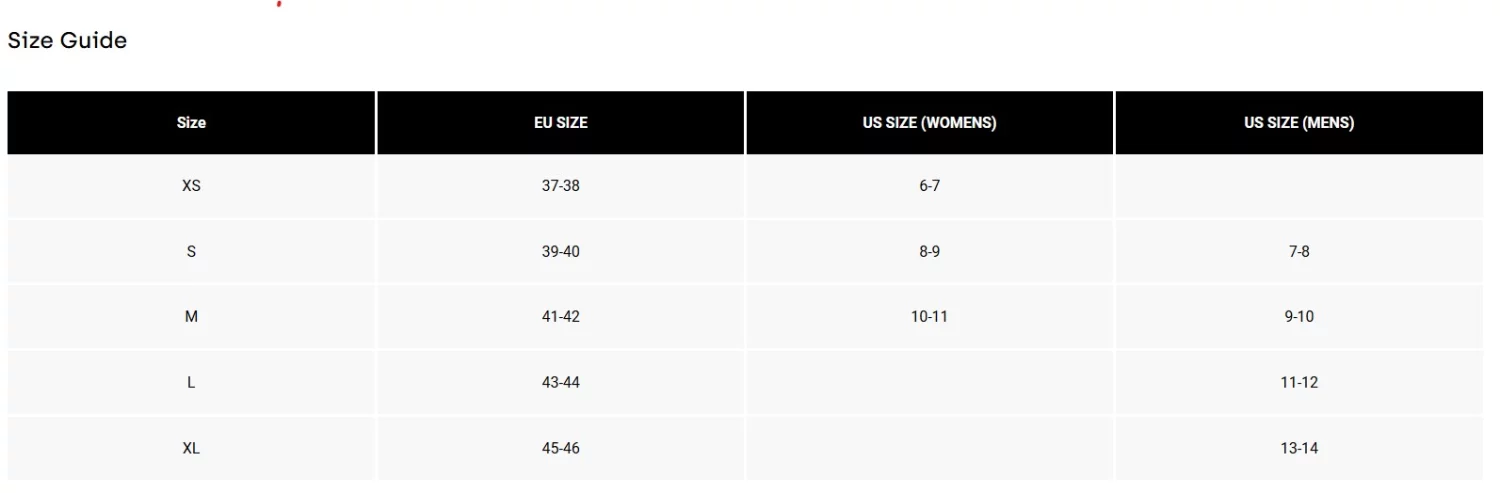Click the 37-38 EU size cell
The image size is (1500, 493).
coord(561,187)
